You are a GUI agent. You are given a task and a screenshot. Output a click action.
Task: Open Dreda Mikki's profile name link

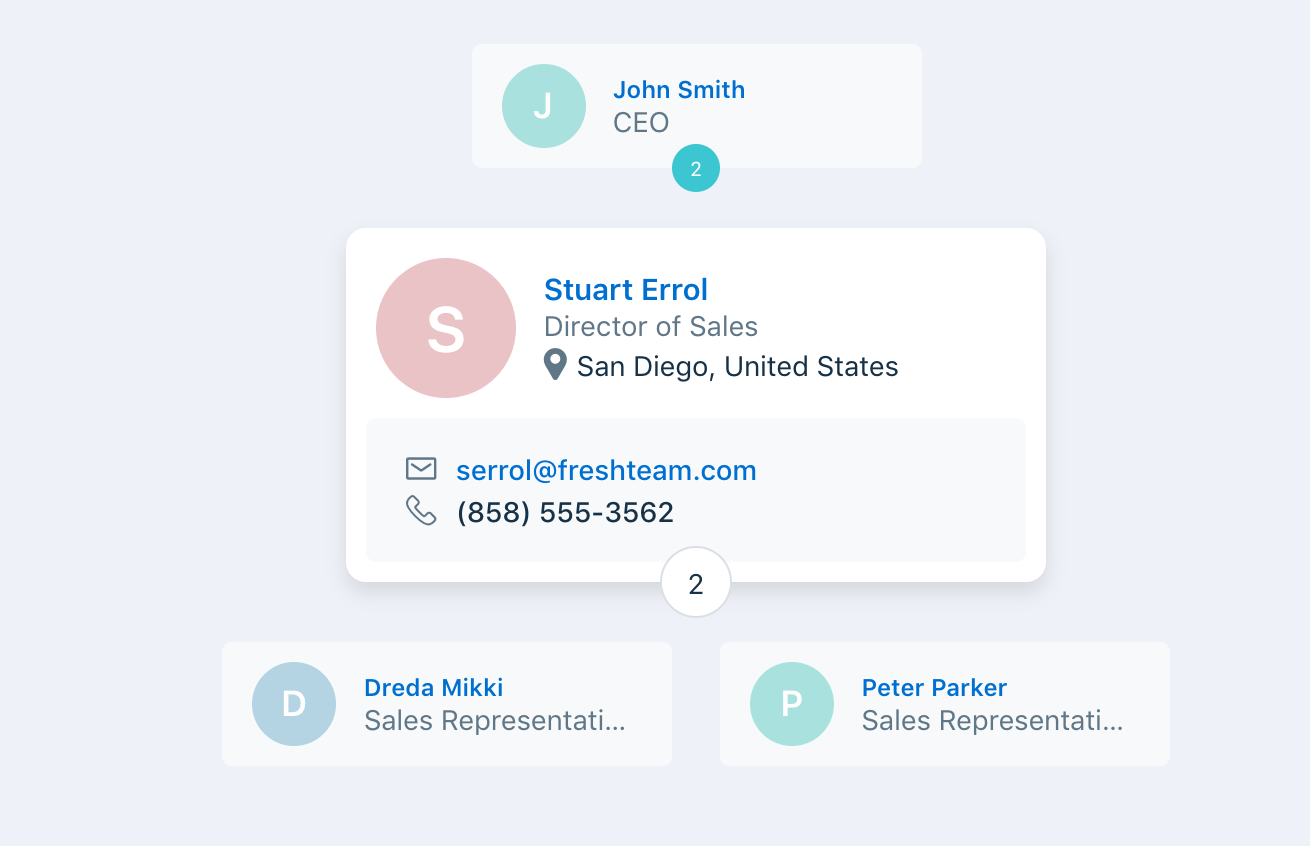[434, 688]
